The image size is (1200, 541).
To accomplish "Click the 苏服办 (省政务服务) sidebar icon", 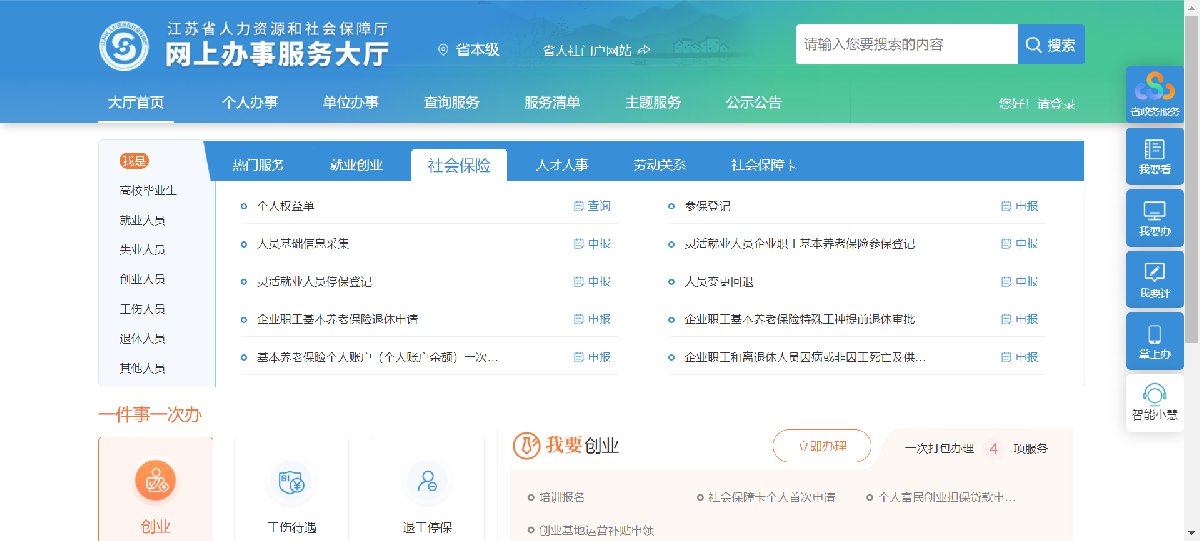I will [x=1154, y=90].
